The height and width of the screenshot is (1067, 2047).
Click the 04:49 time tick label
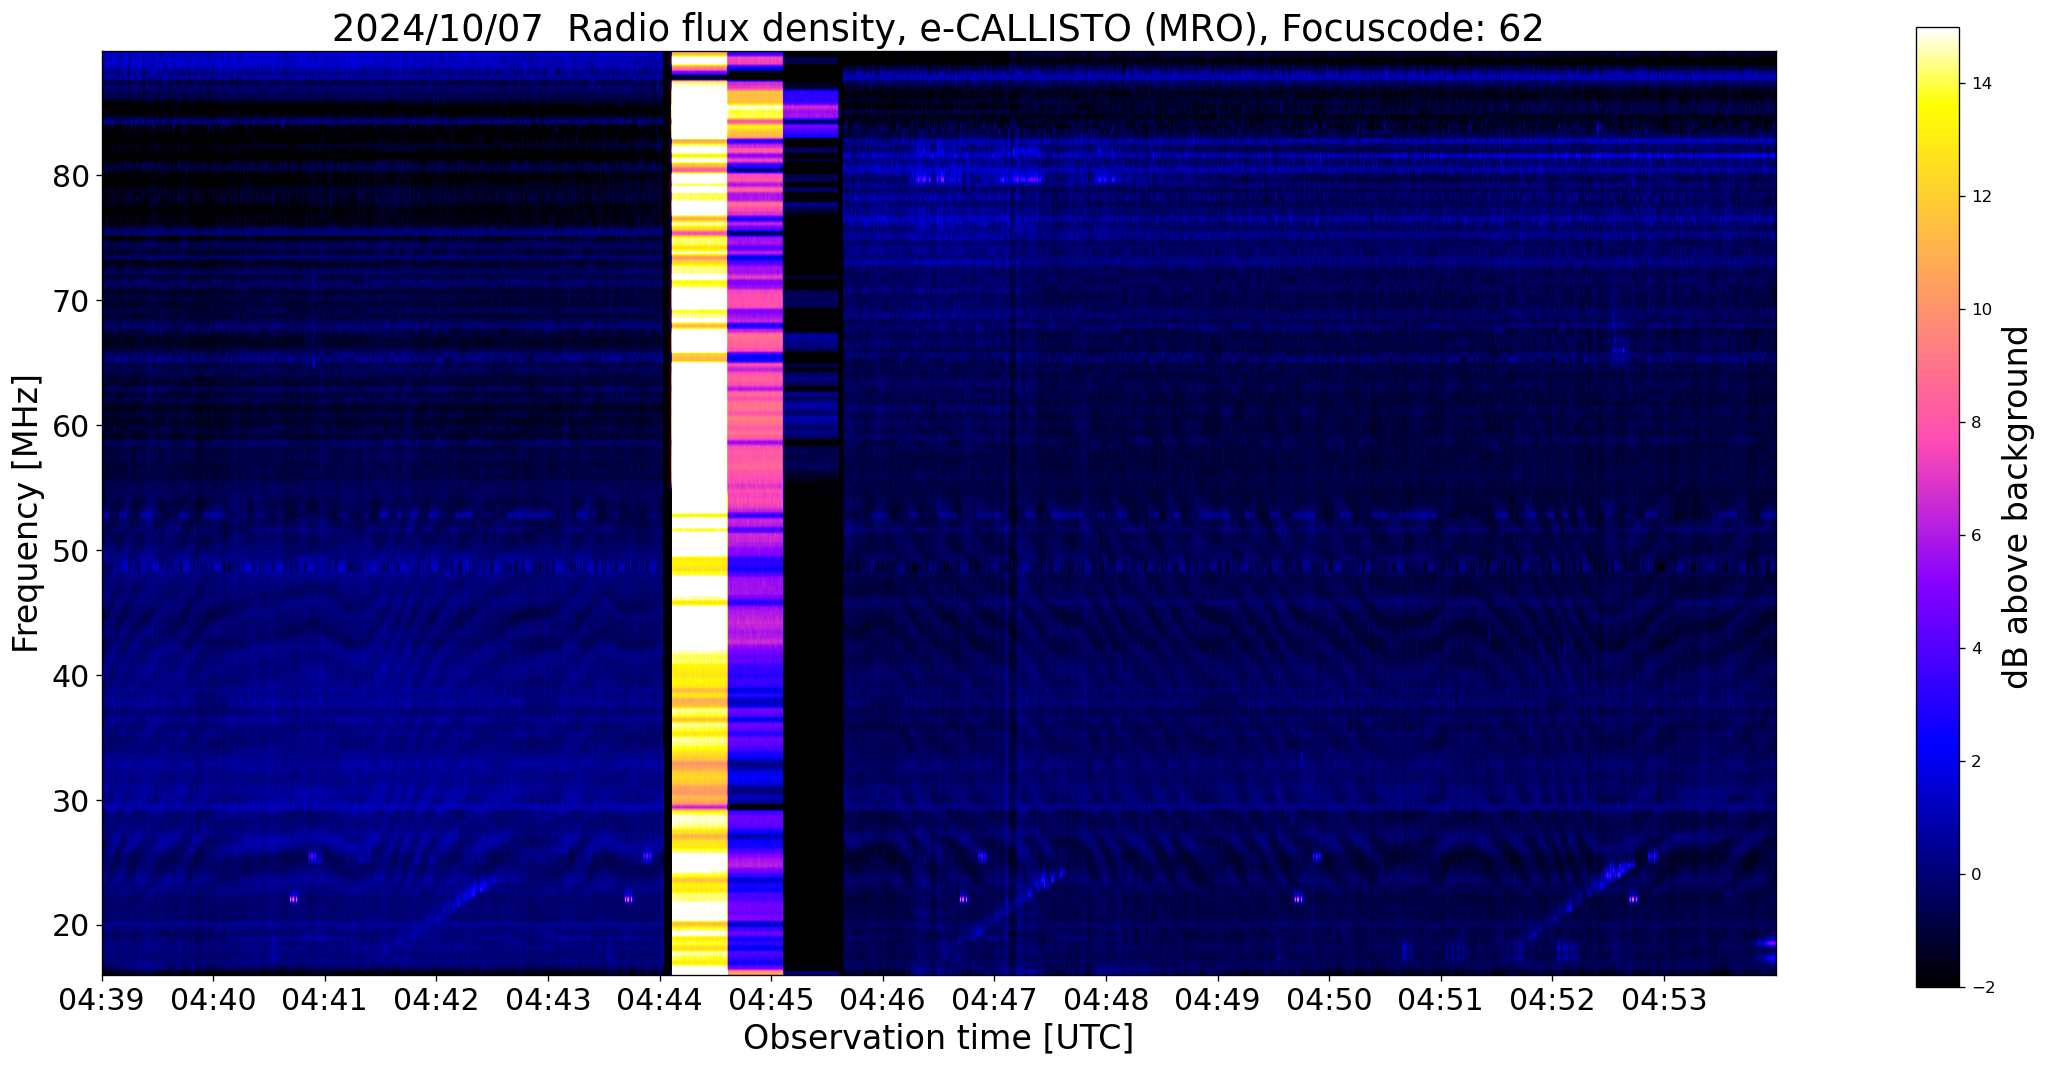[x=1217, y=999]
